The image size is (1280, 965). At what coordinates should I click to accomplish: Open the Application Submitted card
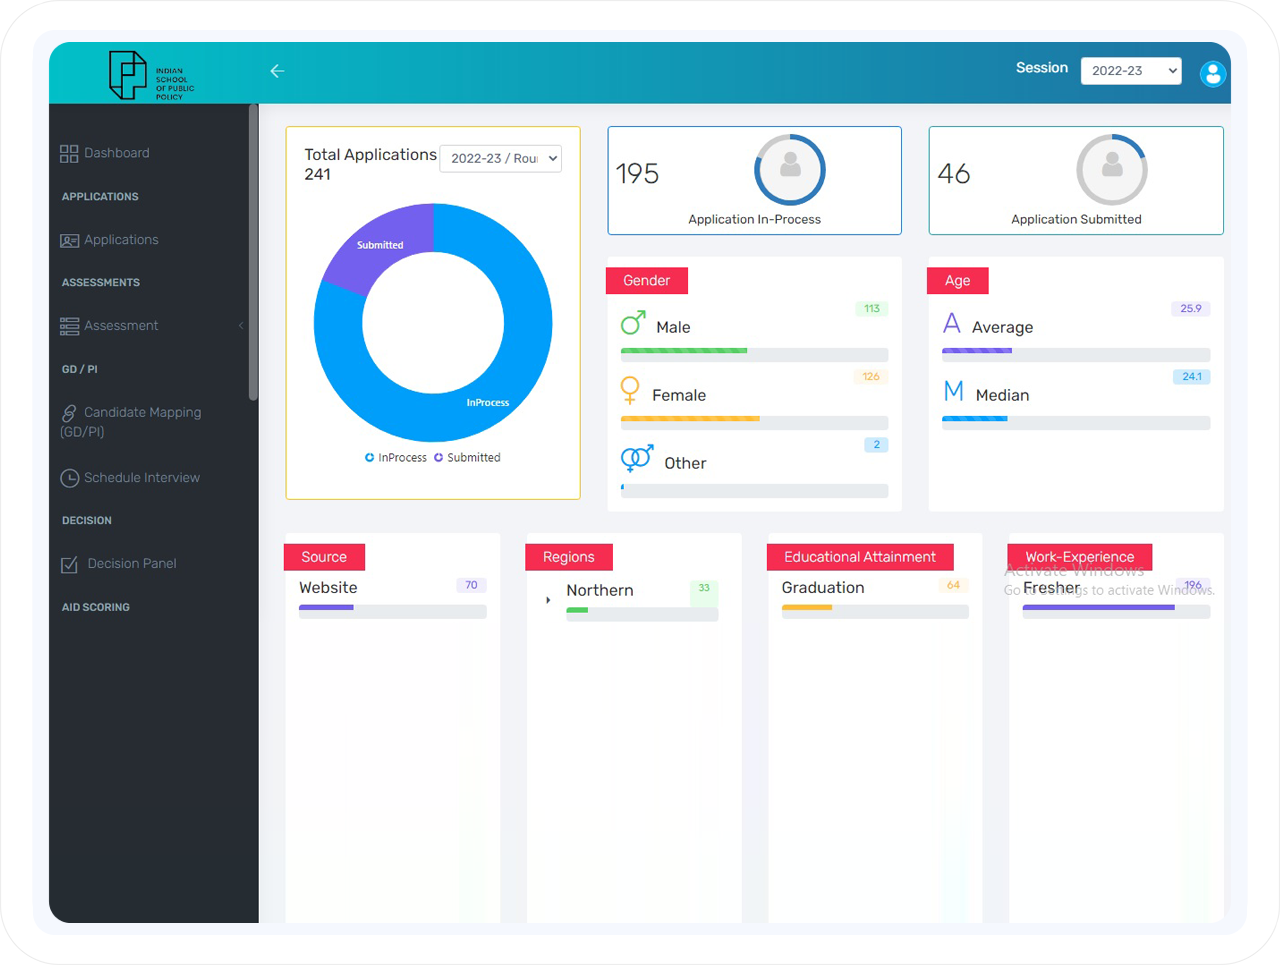click(1075, 181)
